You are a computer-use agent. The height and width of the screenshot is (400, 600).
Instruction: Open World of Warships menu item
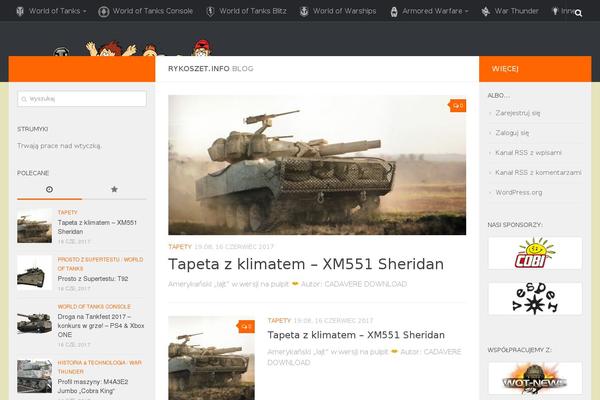click(344, 11)
